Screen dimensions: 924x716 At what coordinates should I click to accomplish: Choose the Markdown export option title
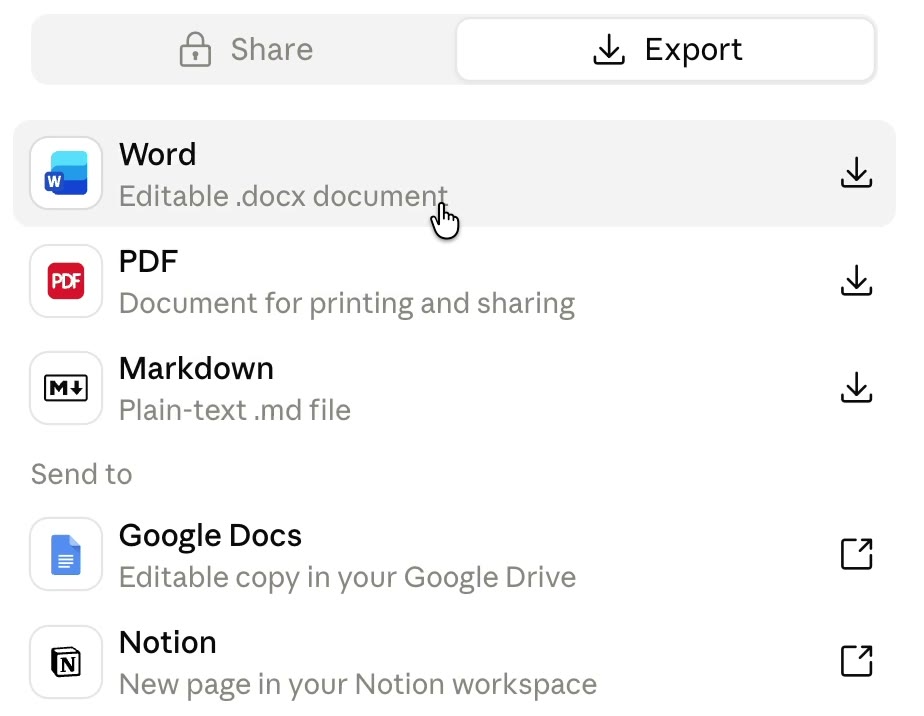pos(196,368)
